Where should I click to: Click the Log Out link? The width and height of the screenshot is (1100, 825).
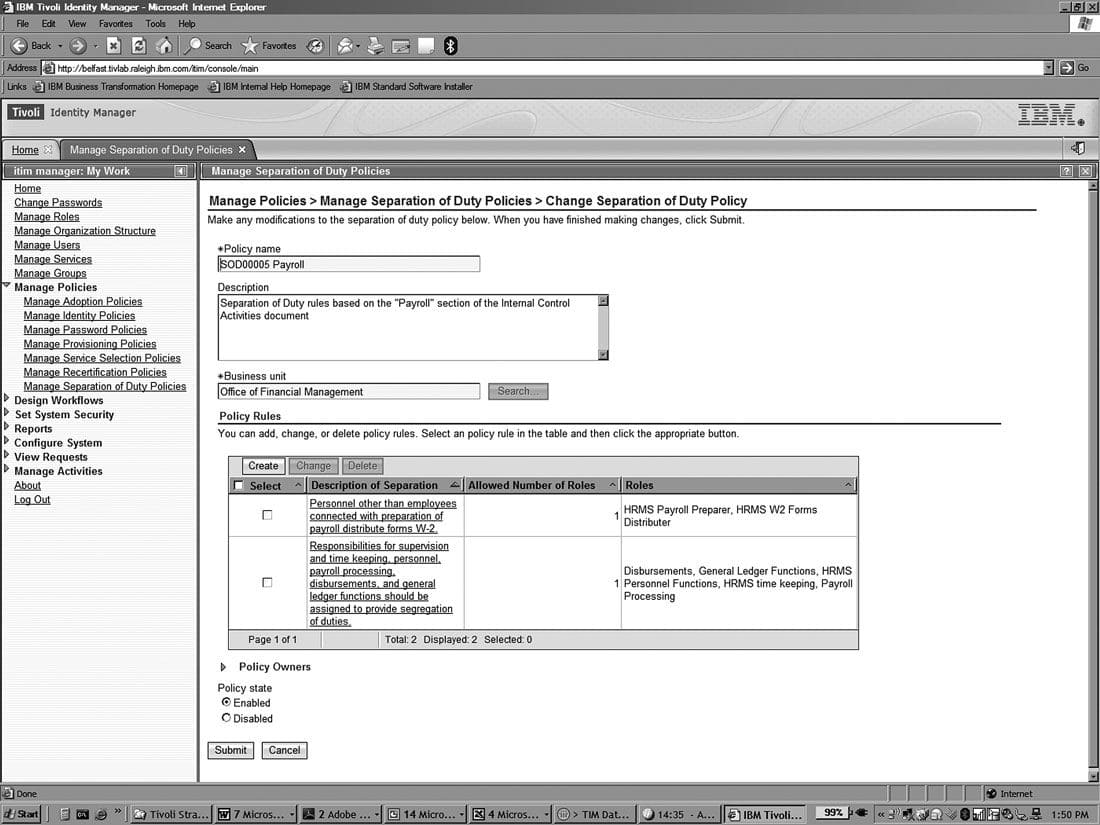click(32, 499)
